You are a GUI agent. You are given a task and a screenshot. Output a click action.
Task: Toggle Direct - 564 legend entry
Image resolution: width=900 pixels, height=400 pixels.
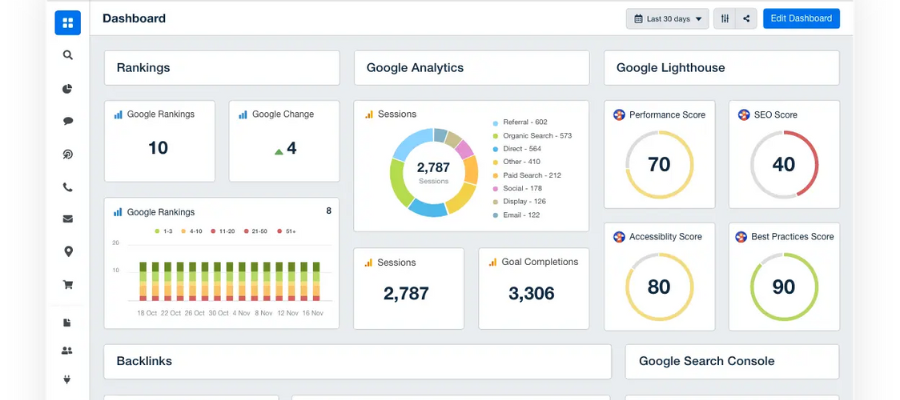(x=517, y=149)
